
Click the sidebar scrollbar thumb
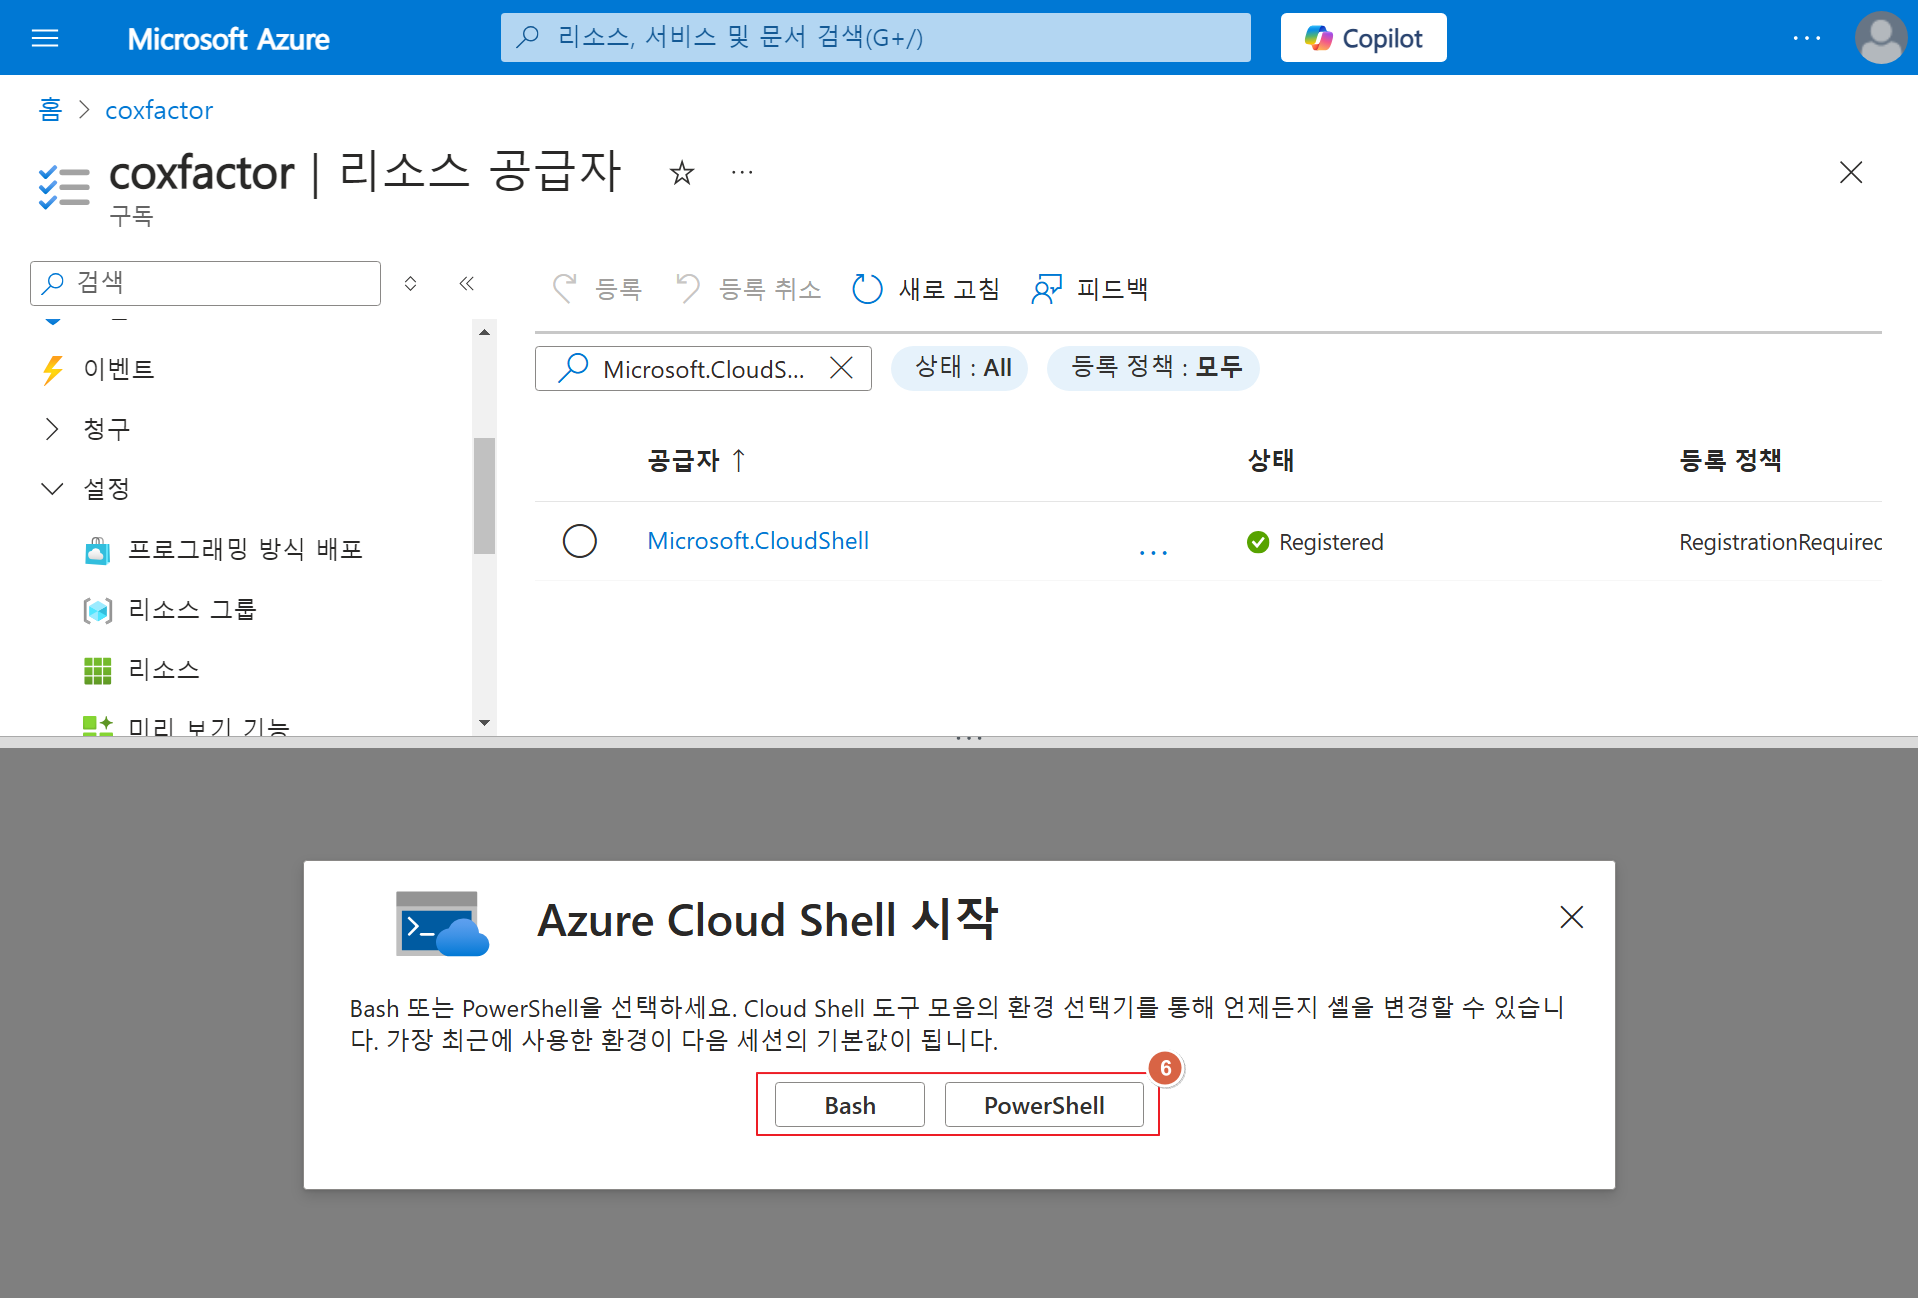484,495
